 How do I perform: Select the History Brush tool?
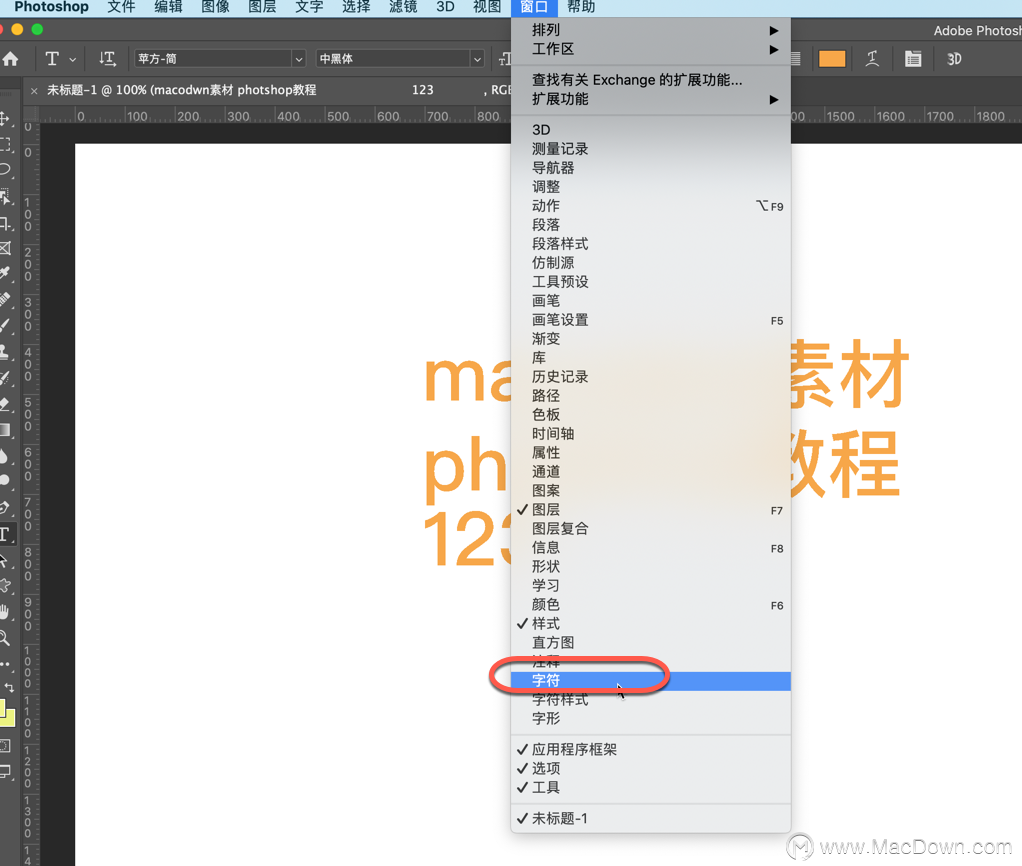[x=5, y=378]
